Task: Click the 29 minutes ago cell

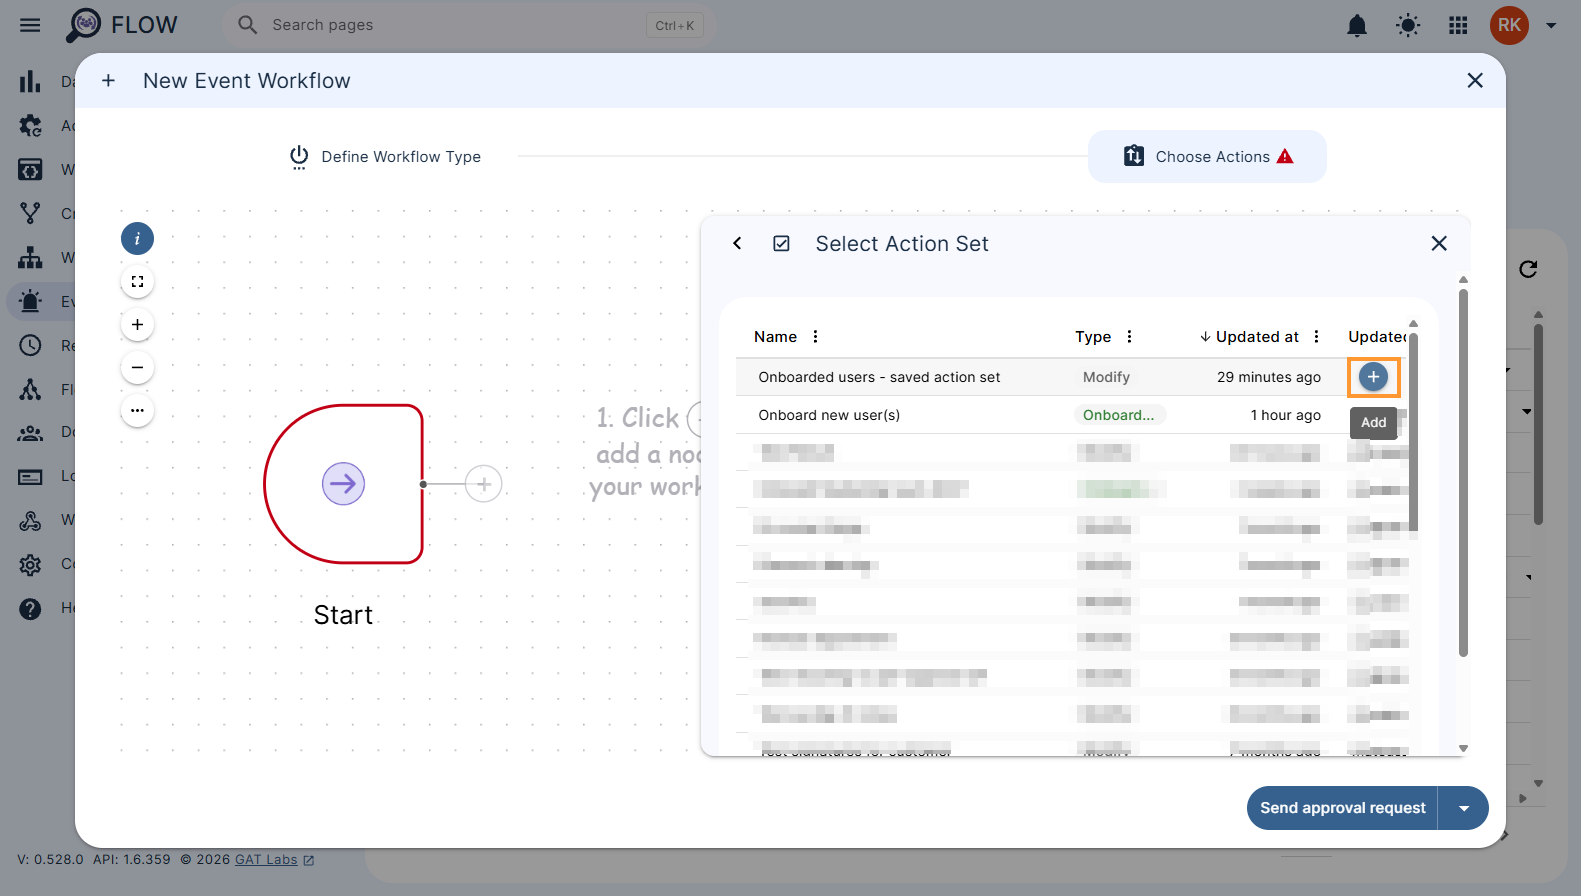Action: coord(1268,377)
